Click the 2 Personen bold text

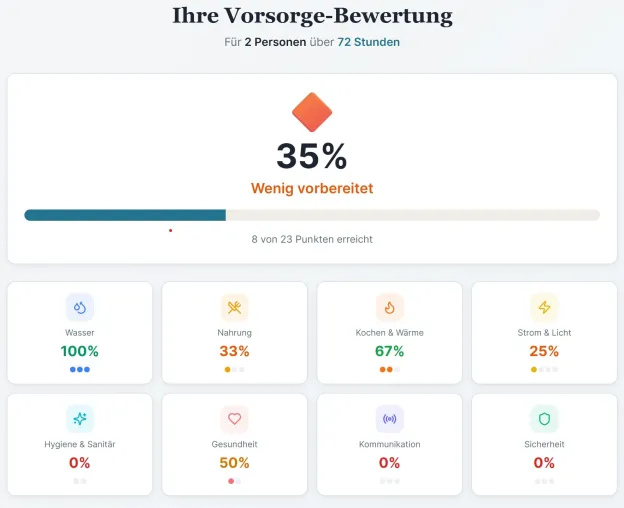tap(275, 42)
